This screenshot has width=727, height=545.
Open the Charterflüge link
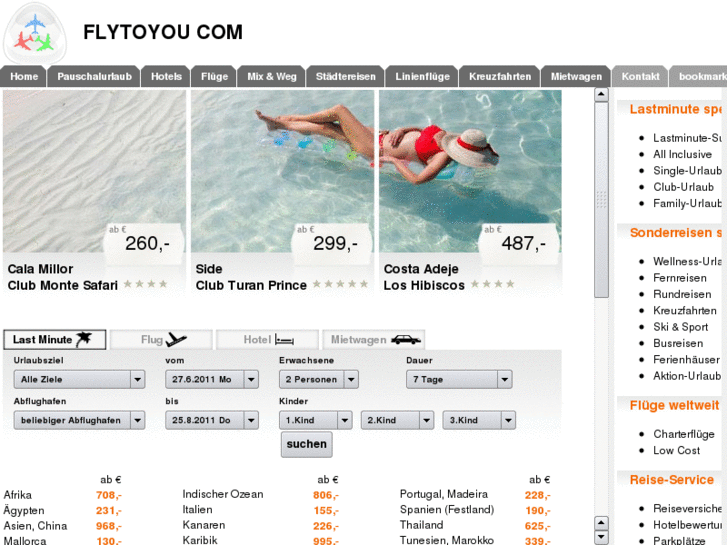pos(684,434)
